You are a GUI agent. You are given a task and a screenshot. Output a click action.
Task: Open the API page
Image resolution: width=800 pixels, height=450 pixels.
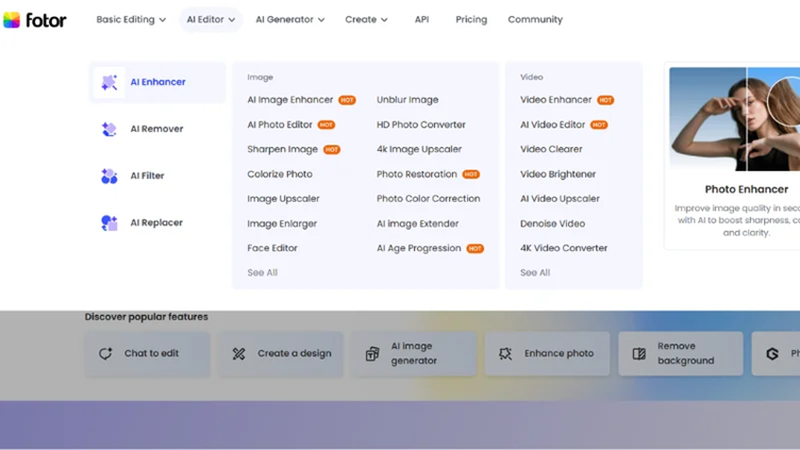[421, 19]
